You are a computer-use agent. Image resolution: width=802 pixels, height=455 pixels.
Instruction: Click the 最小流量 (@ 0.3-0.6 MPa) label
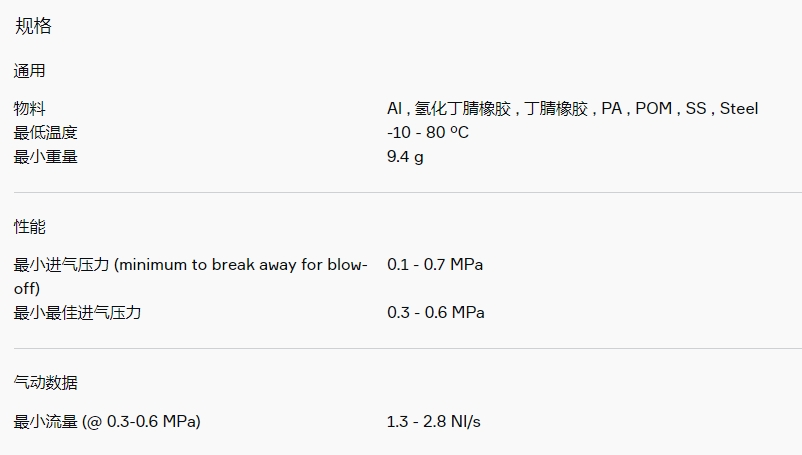107,422
